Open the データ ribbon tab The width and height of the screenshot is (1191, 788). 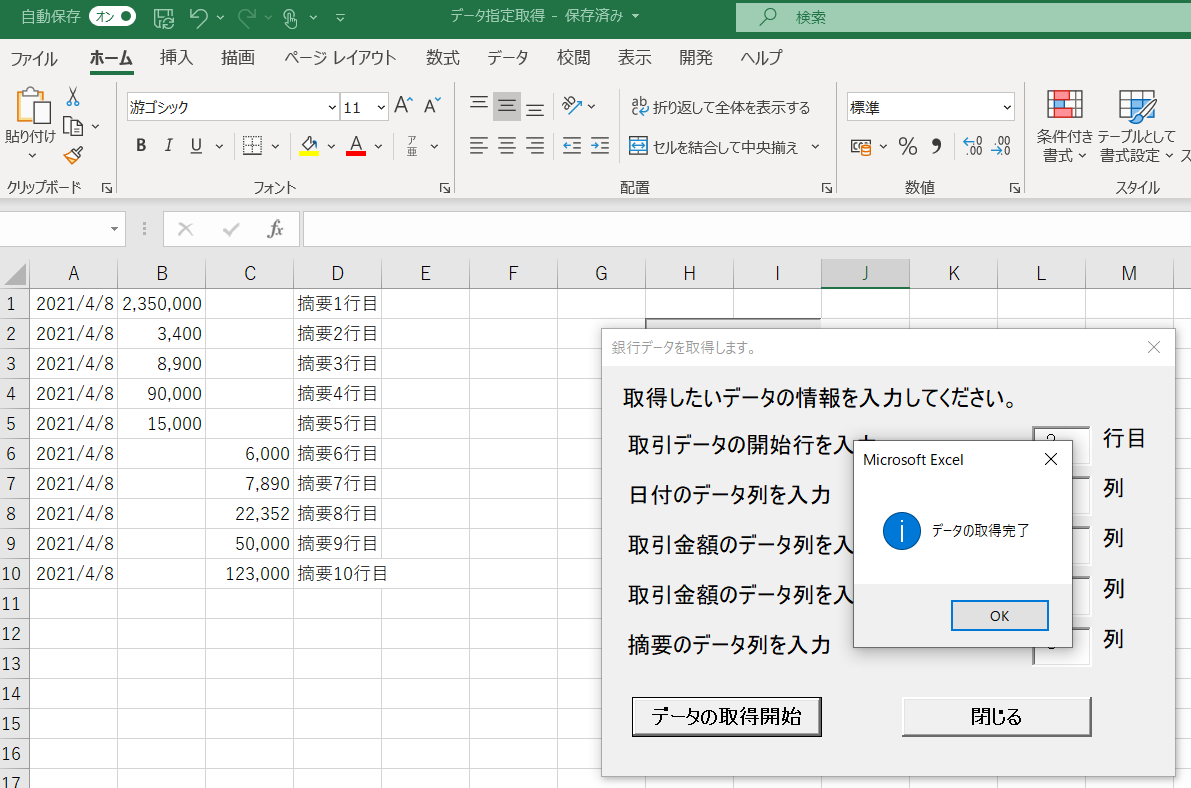pyautogui.click(x=507, y=58)
